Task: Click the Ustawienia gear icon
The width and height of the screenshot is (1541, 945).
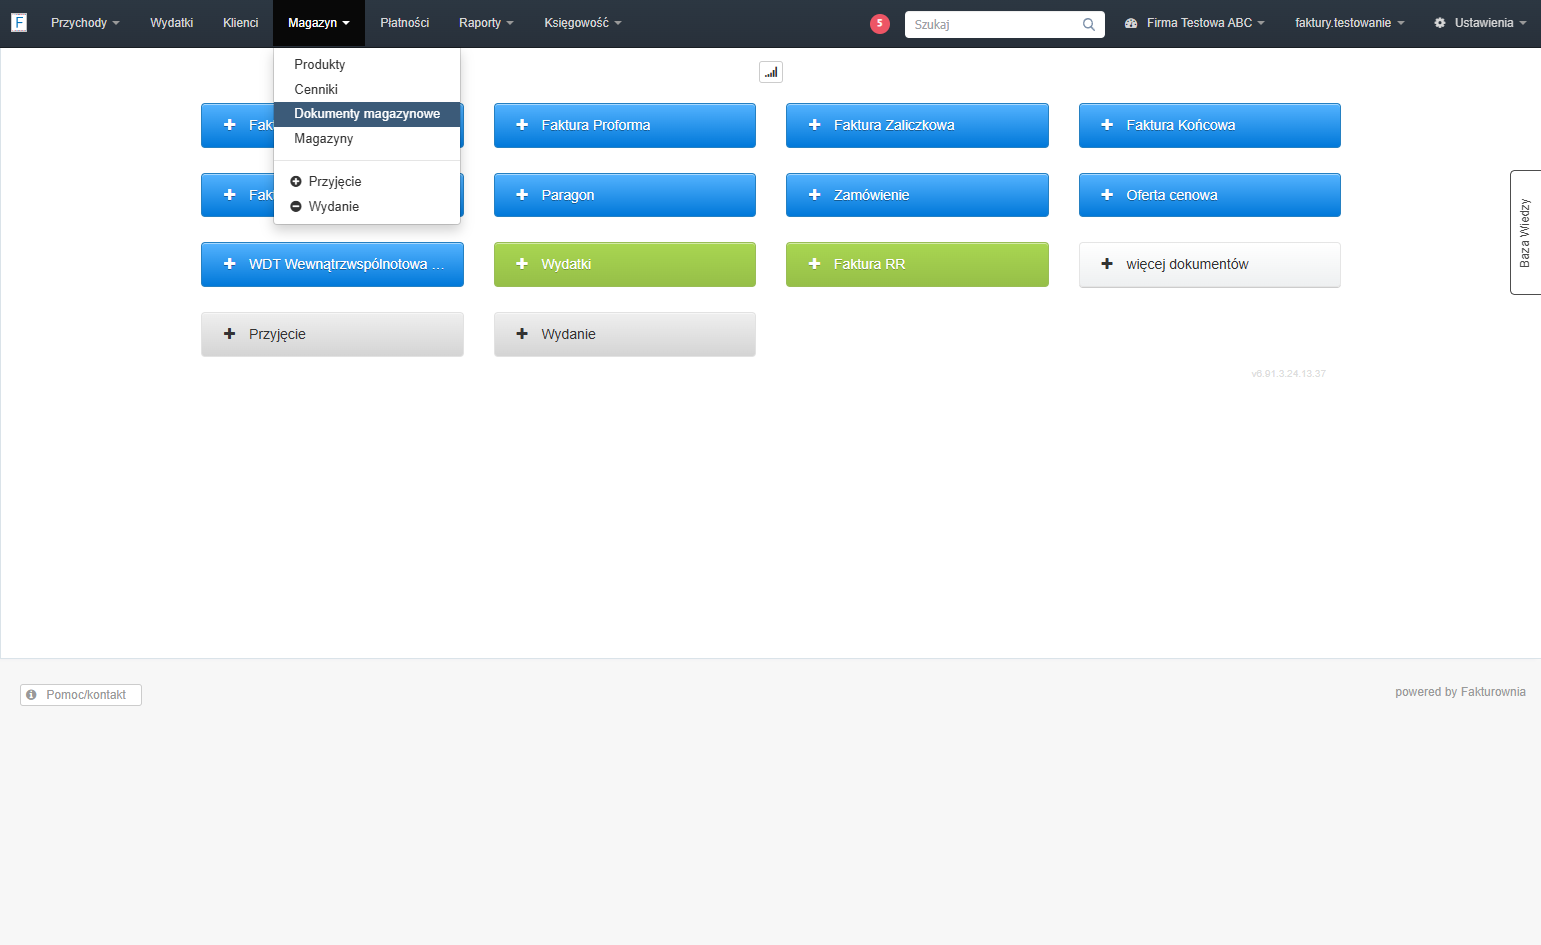Action: [x=1440, y=23]
